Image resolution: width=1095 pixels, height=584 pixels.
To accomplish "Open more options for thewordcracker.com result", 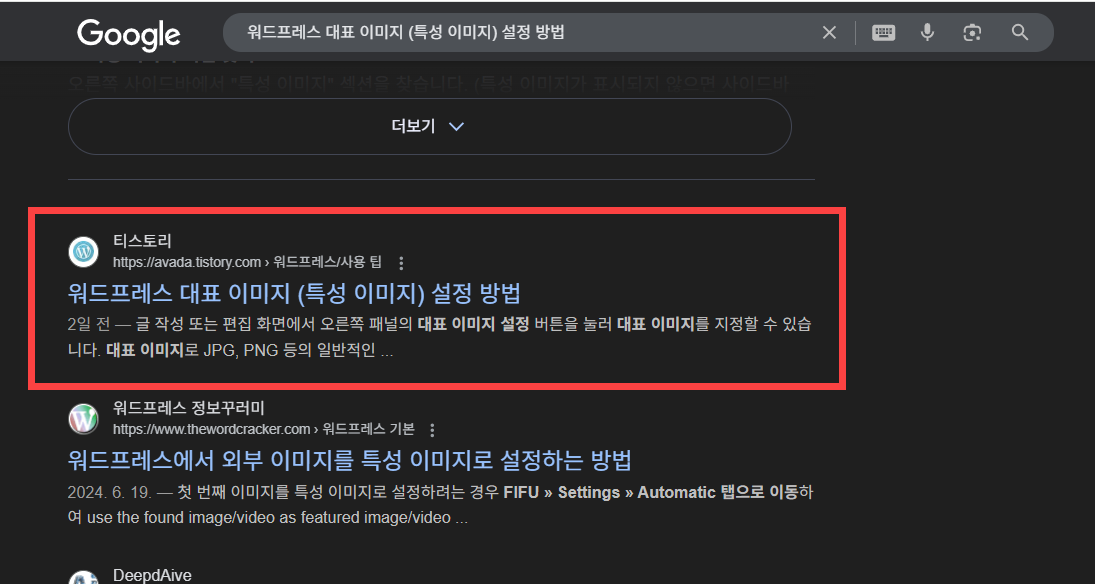I will 432,430.
